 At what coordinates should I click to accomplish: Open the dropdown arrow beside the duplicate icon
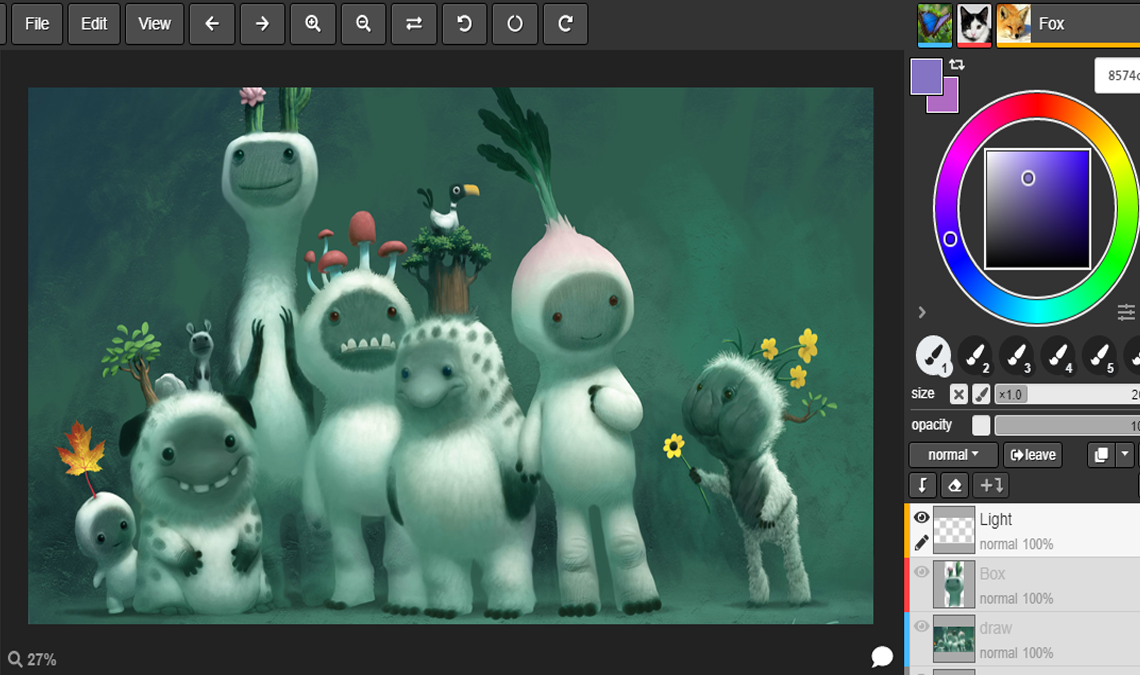[x=1125, y=455]
